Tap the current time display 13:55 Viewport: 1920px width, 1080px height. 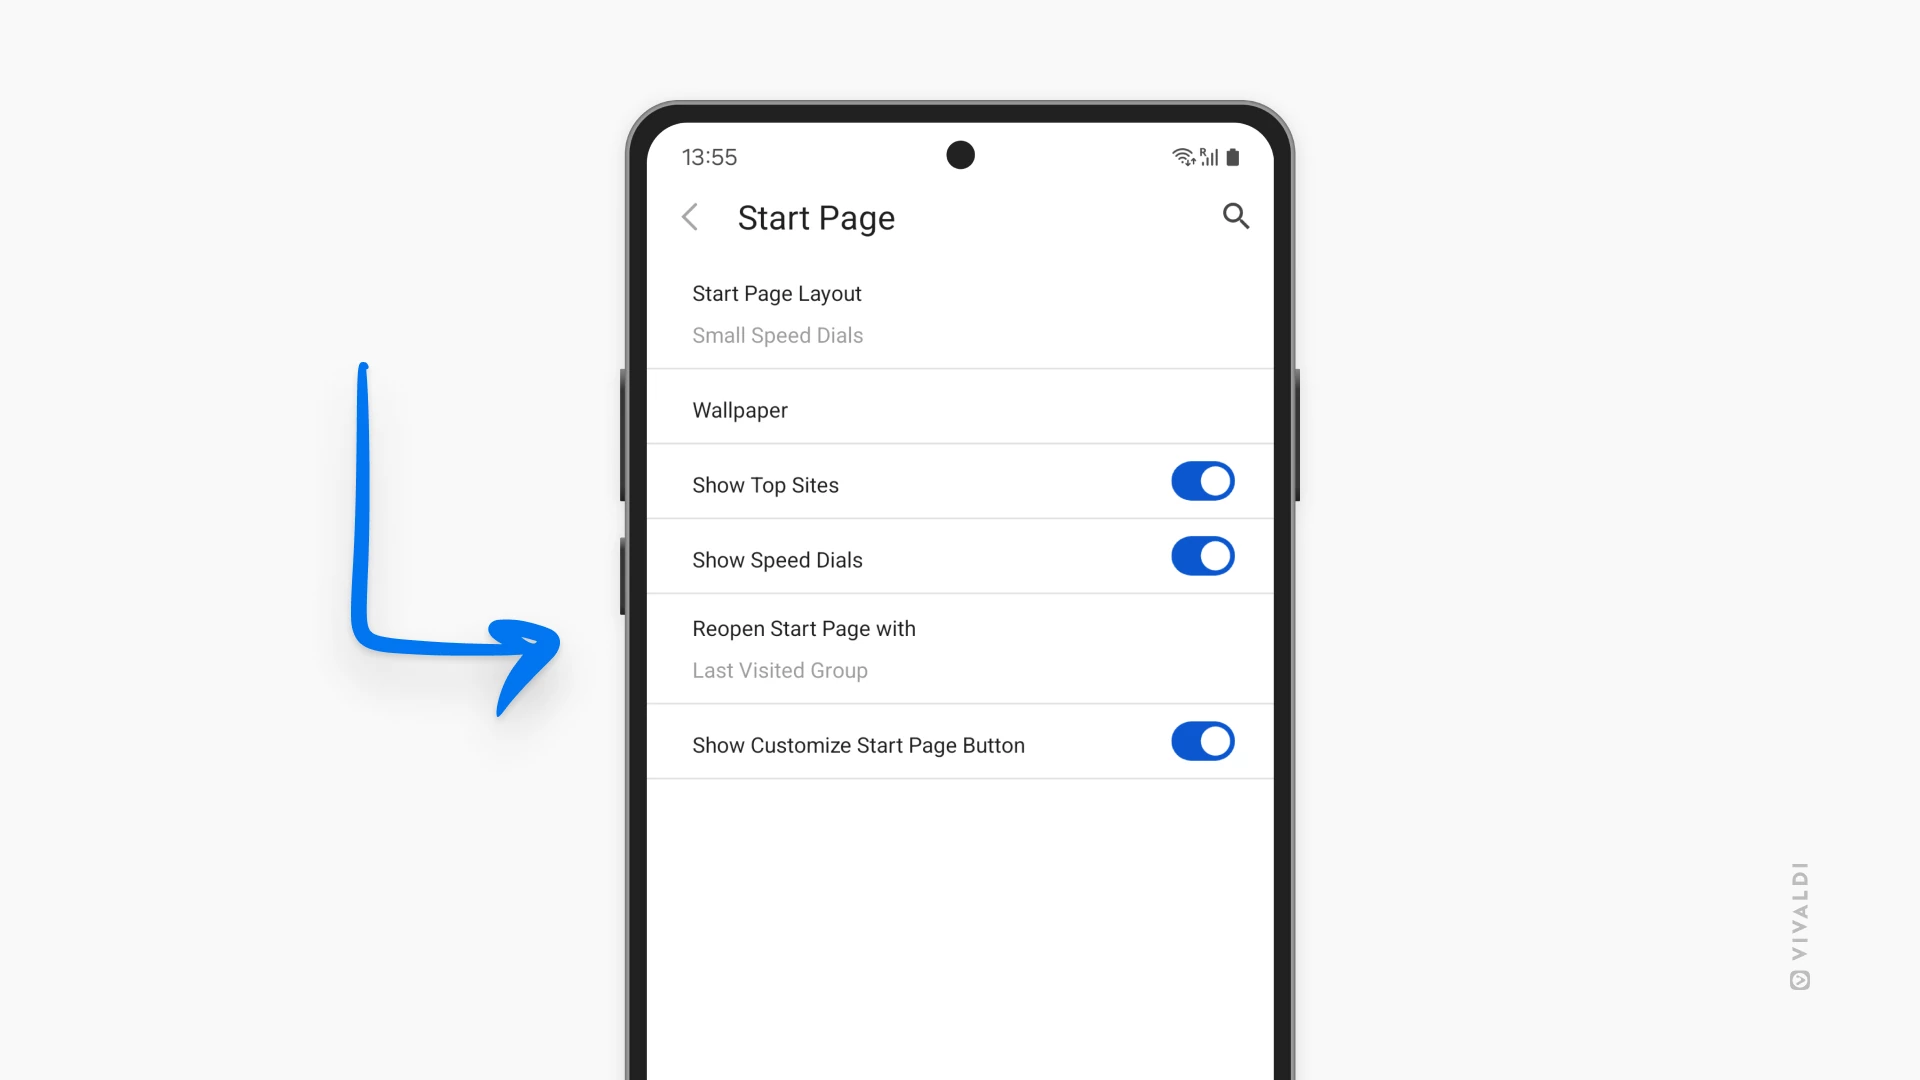pos(709,157)
